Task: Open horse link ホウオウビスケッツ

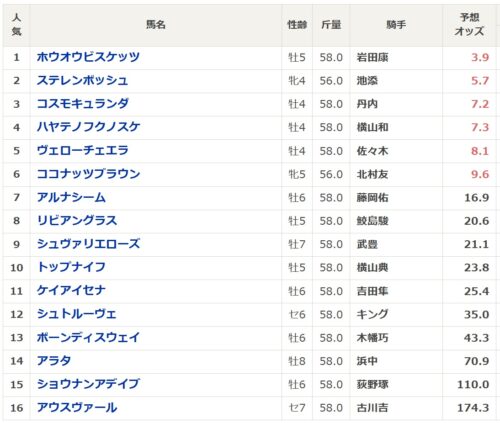Action: coord(88,57)
